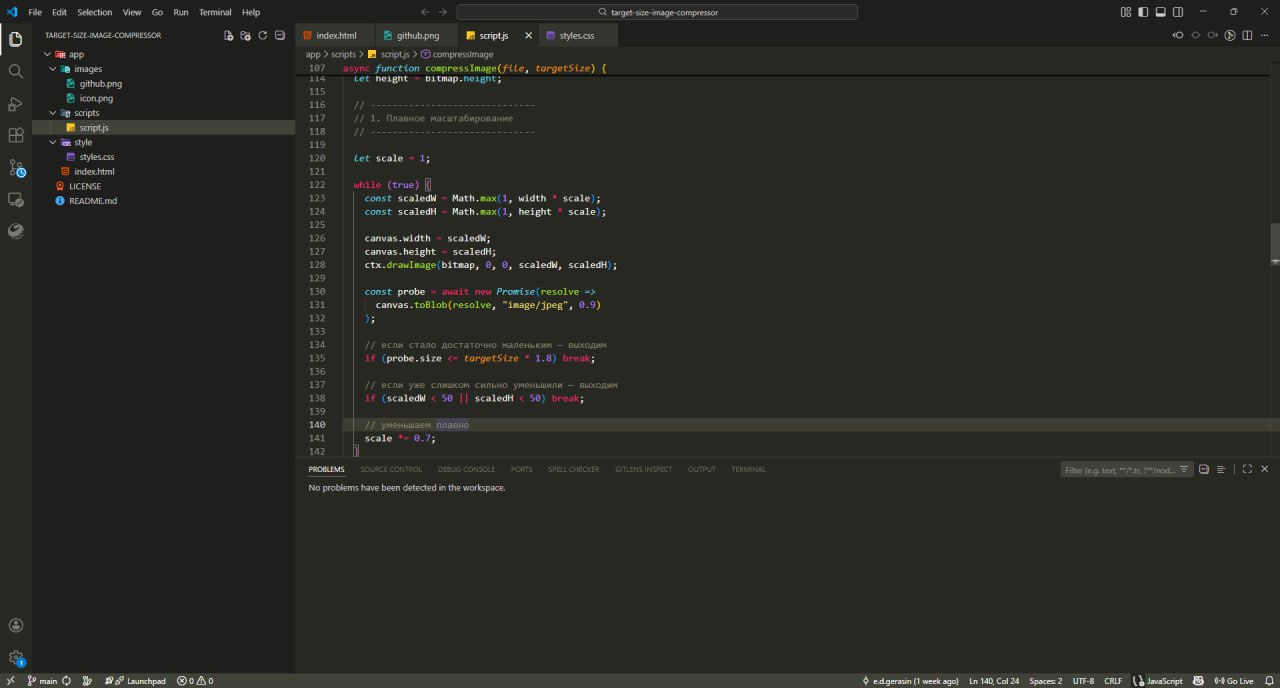Toggle the bottom panel layout button

(1163, 12)
